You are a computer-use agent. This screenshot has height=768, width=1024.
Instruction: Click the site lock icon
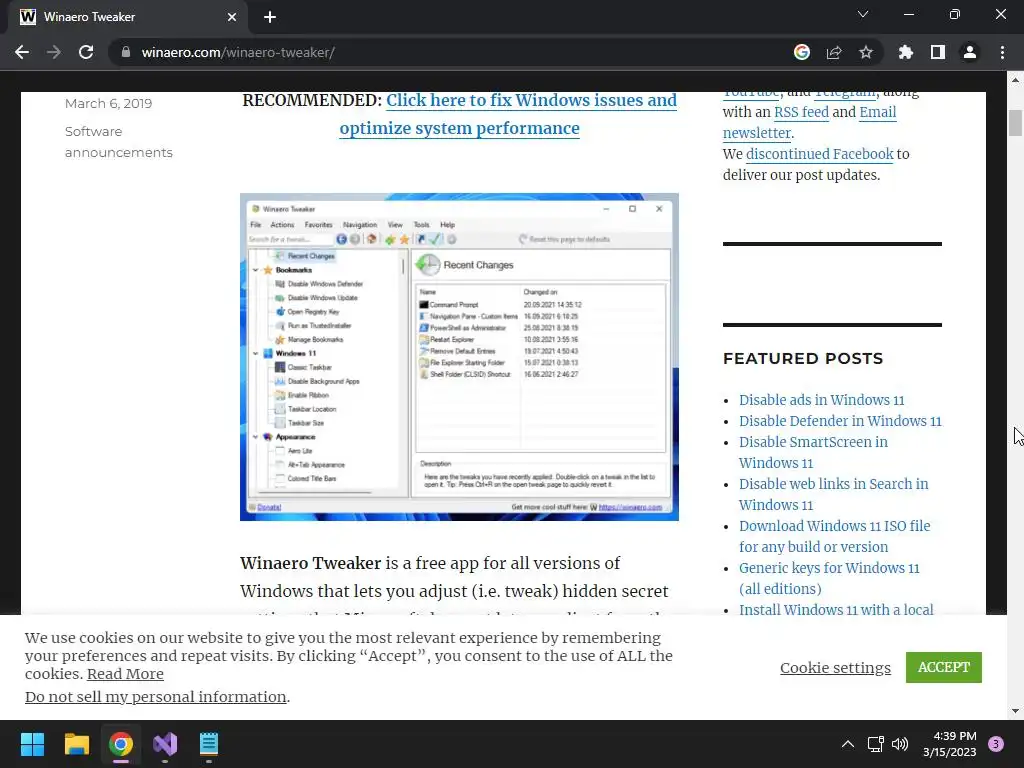pos(126,52)
